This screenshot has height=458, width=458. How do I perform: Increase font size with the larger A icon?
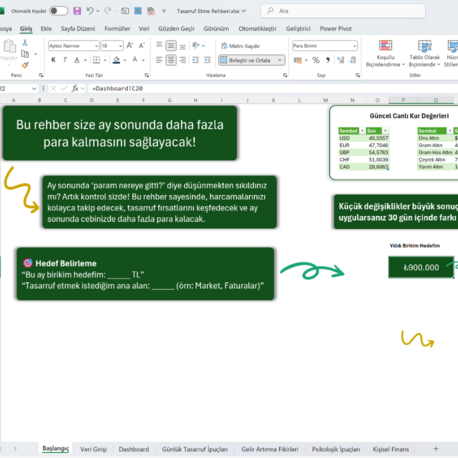[x=130, y=46]
